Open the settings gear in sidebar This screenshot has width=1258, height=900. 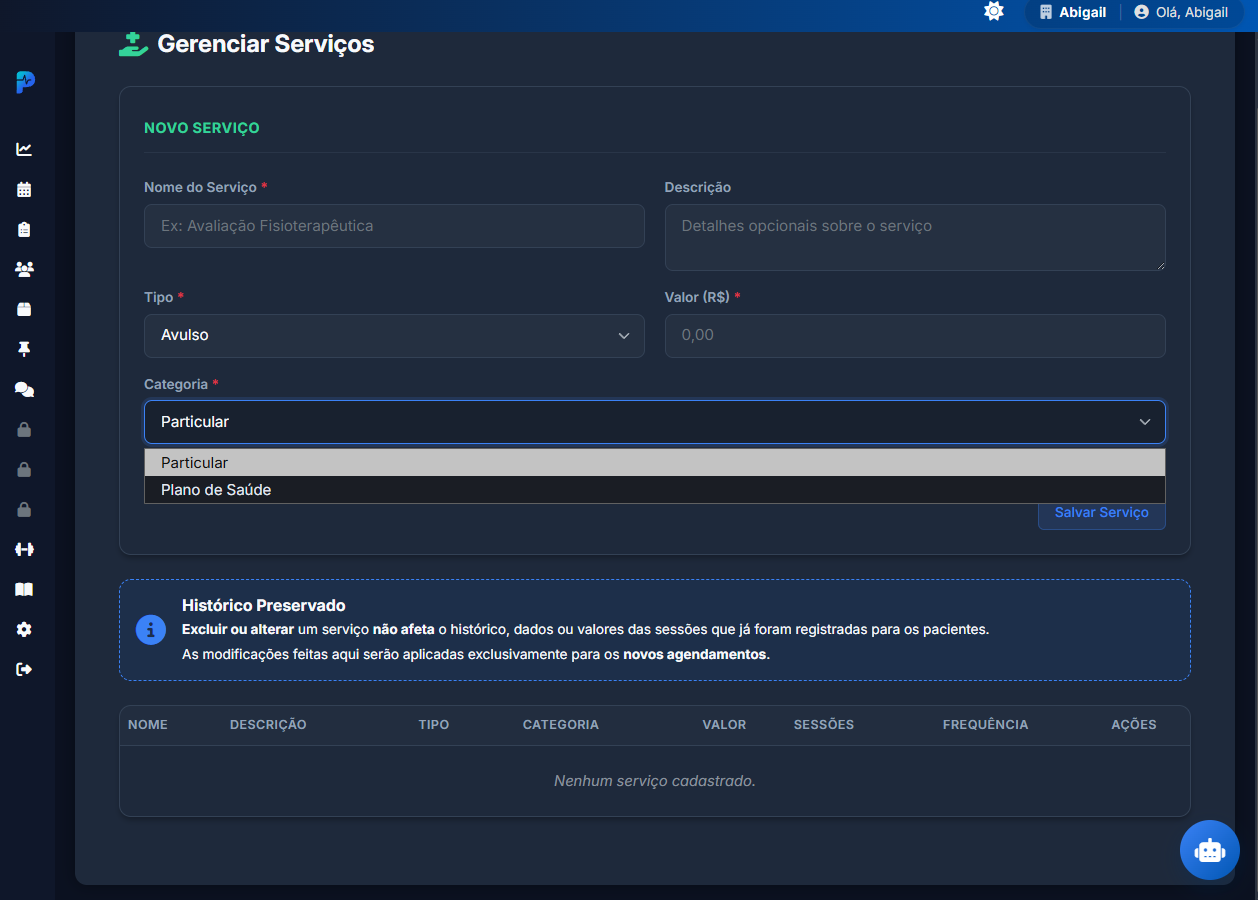click(x=24, y=629)
